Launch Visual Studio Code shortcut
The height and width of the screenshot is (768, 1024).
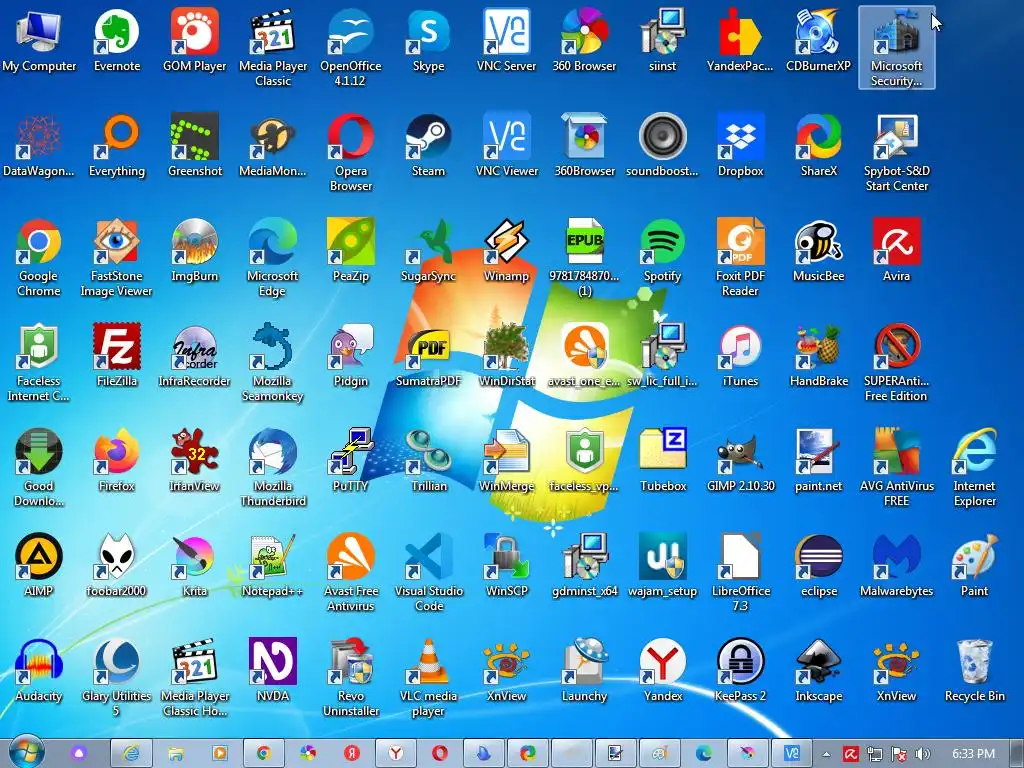click(428, 574)
